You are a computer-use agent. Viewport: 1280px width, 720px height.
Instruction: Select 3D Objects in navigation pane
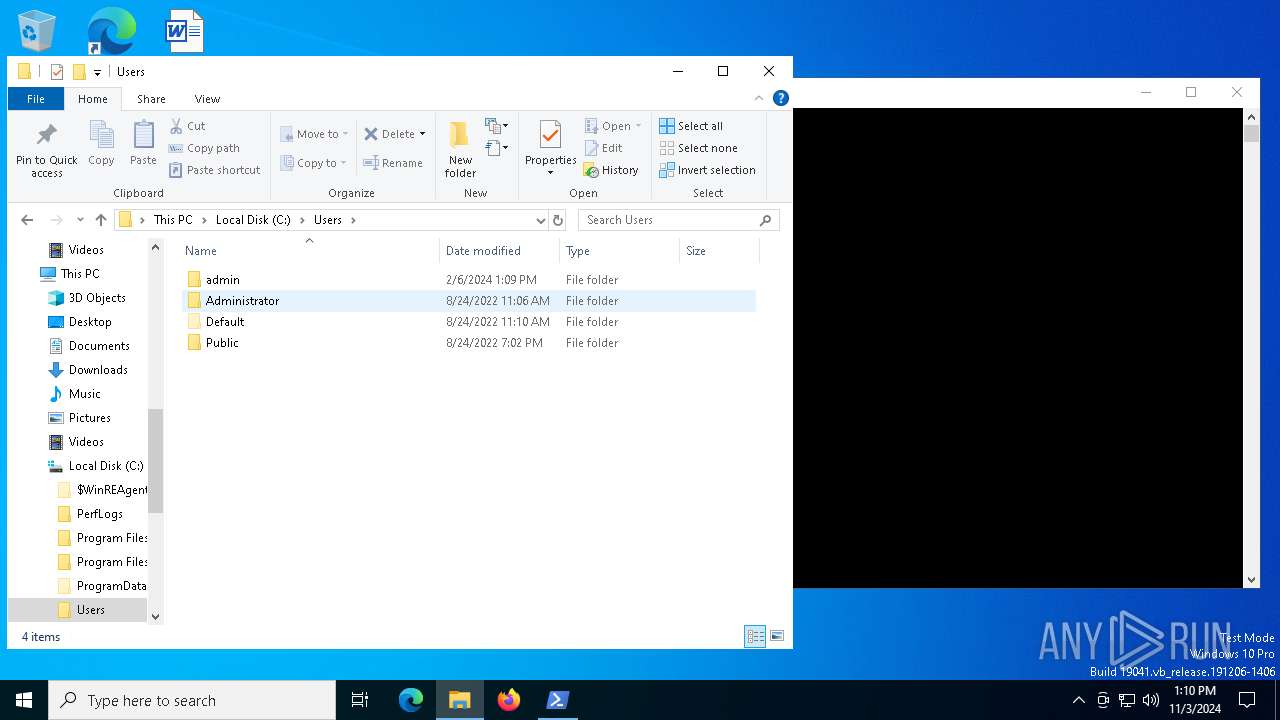97,298
